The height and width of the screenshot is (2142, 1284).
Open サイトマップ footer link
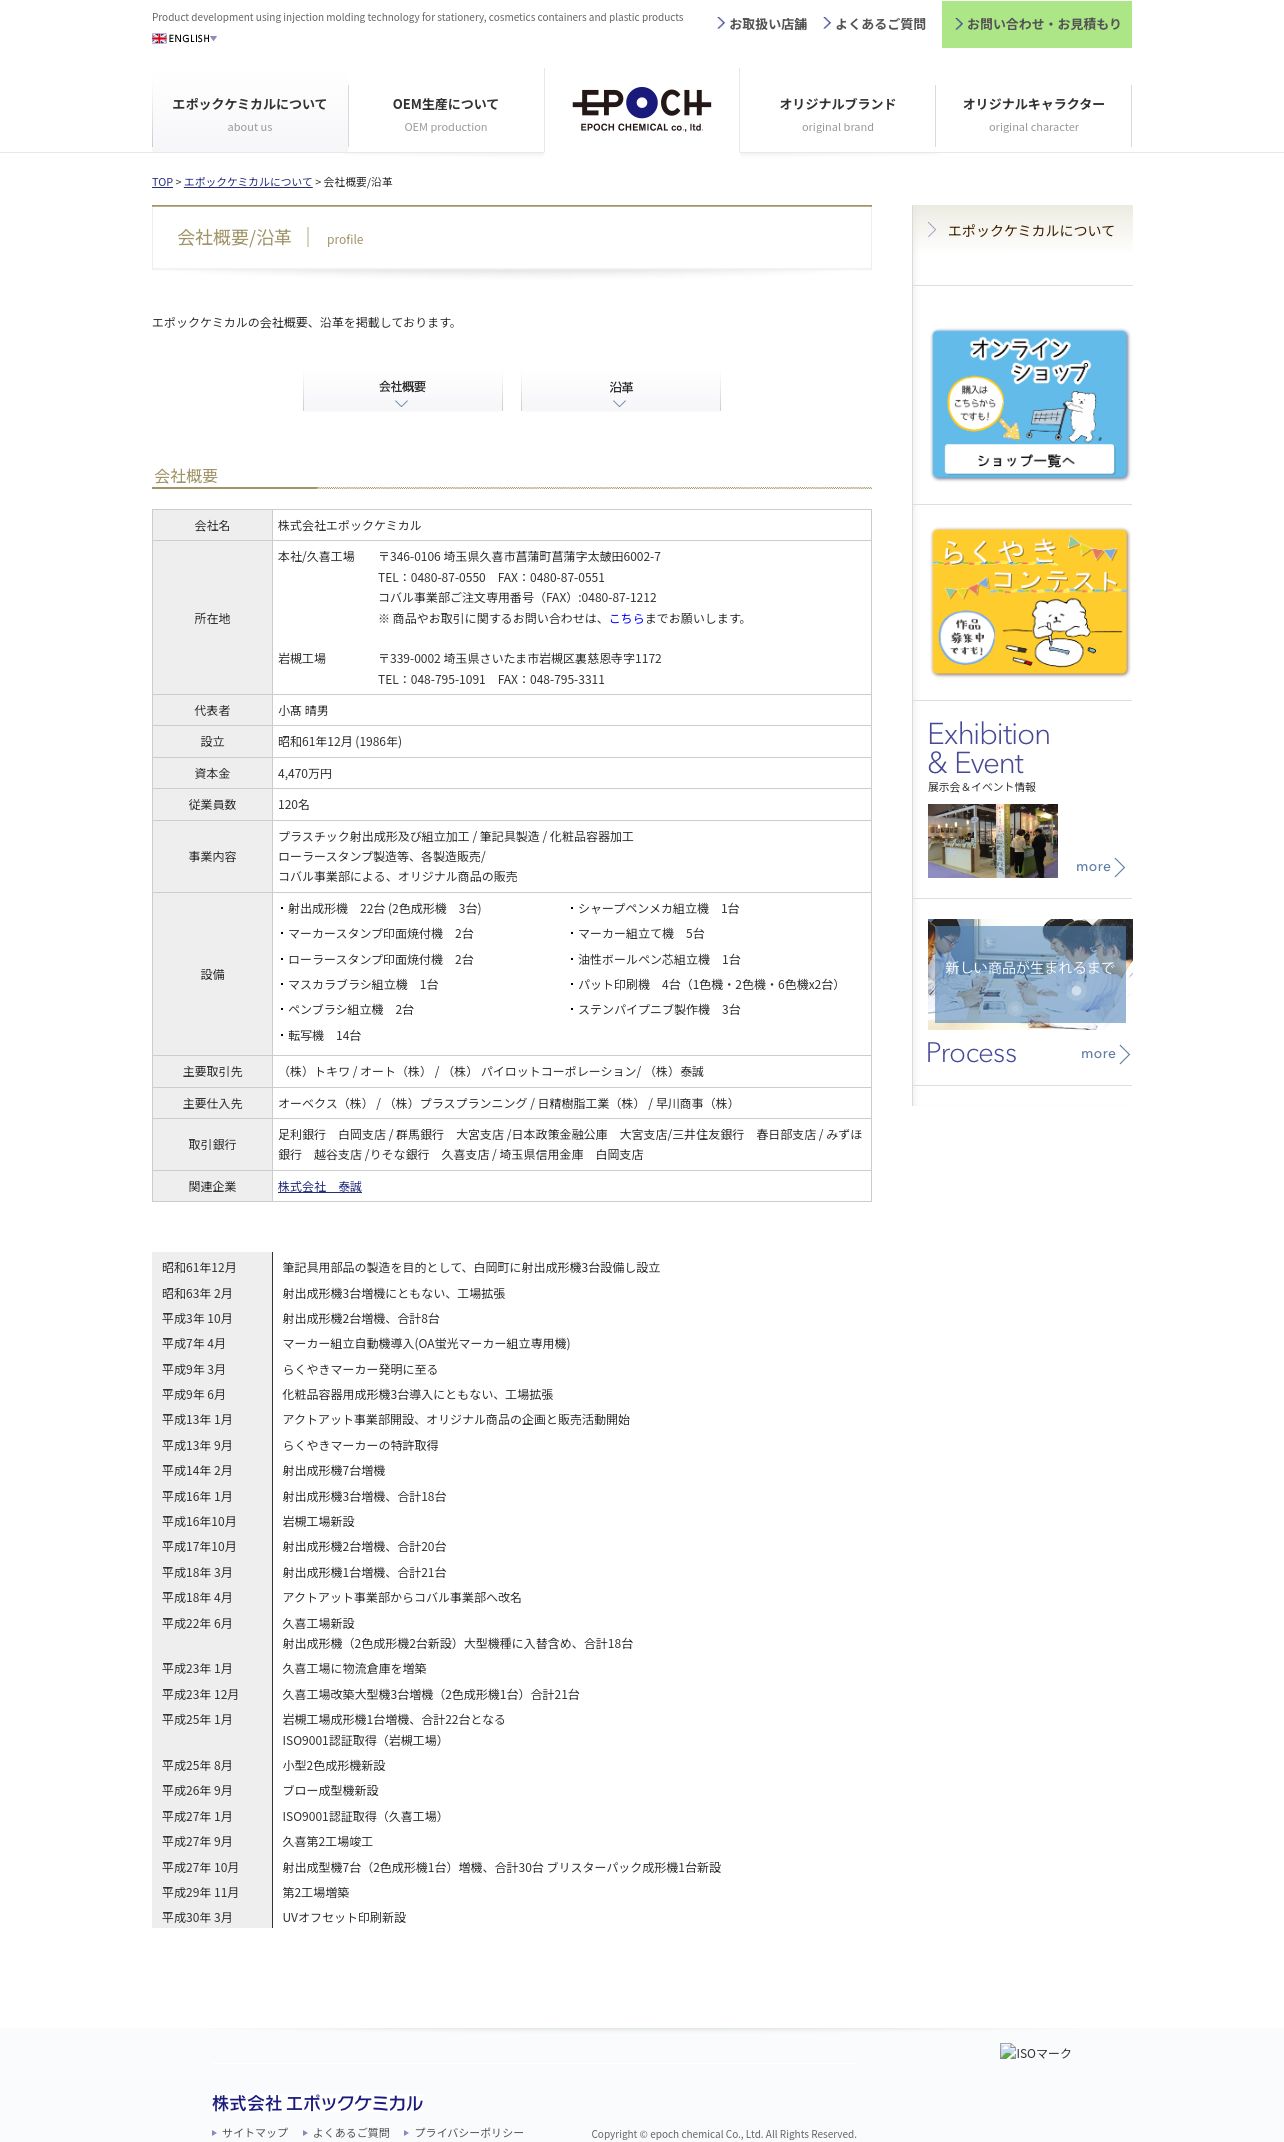pos(250,2133)
